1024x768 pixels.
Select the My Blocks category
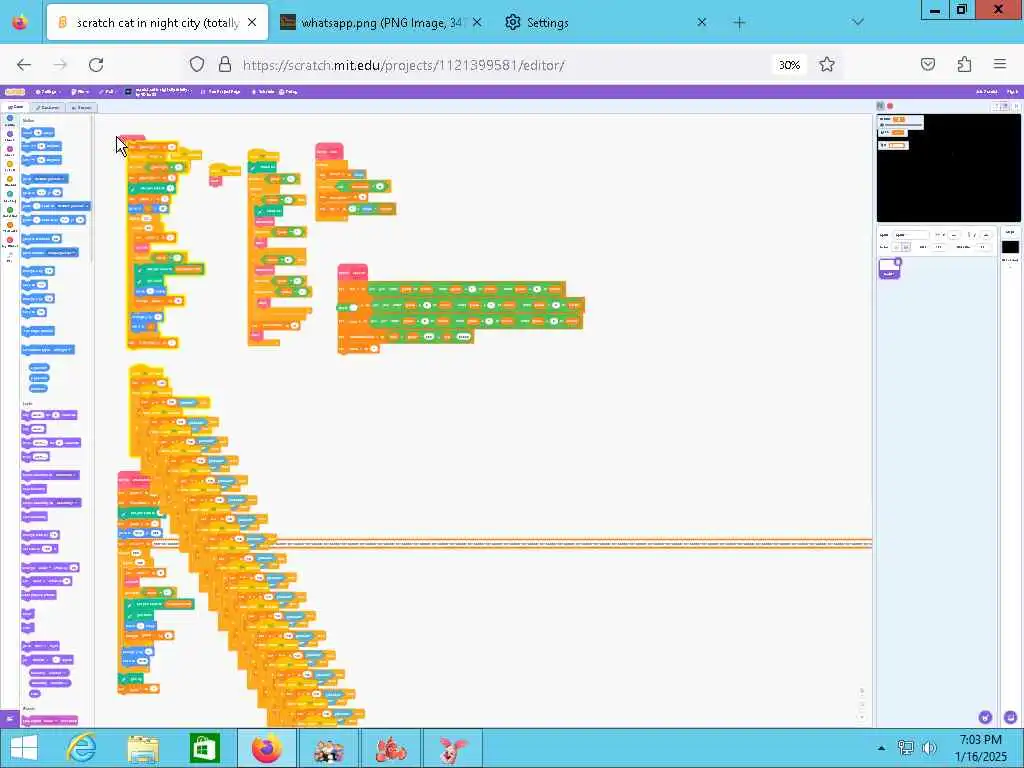pyautogui.click(x=10, y=242)
